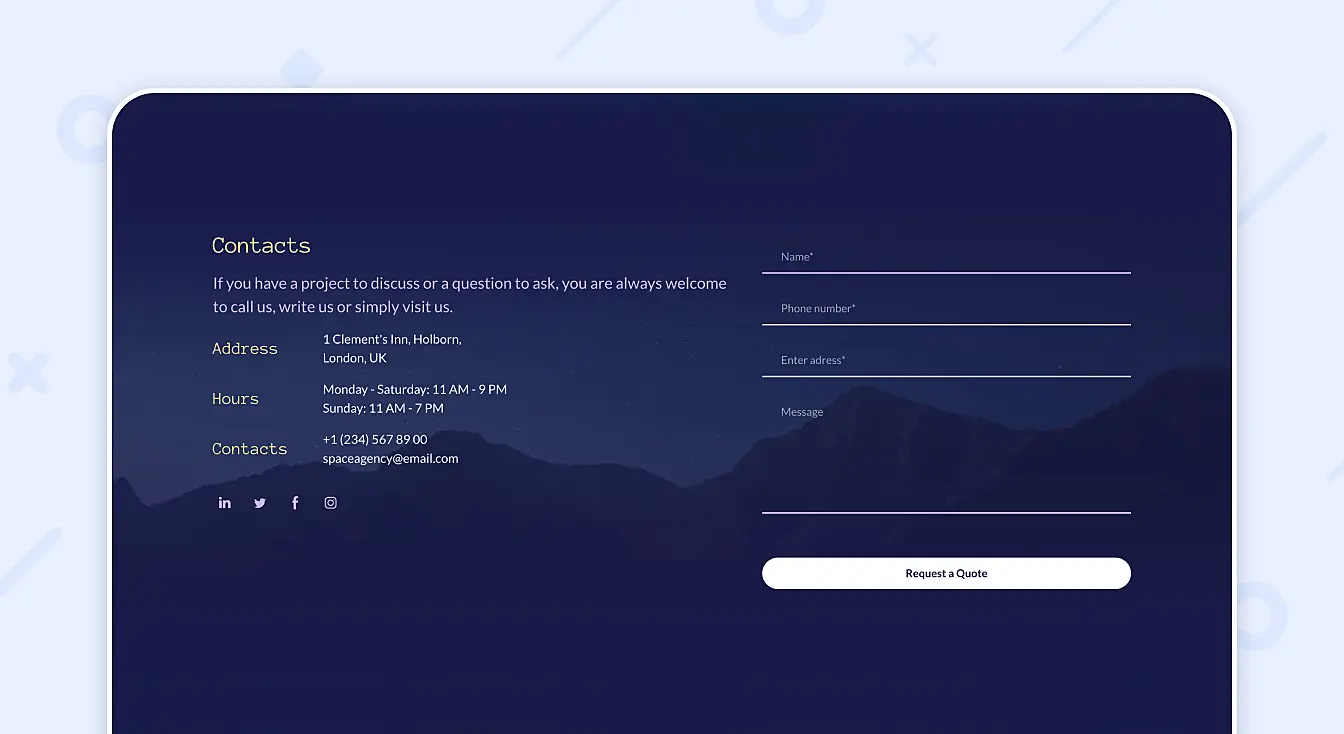This screenshot has width=1344, height=734.
Task: Click the Hours section label
Action: [235, 398]
